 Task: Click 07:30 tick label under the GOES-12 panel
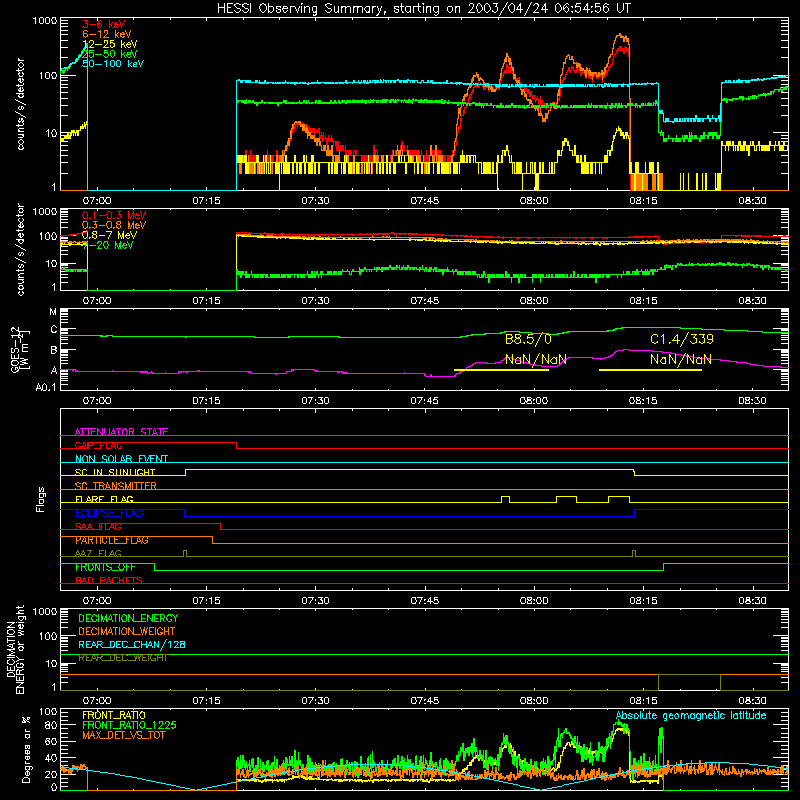[315, 401]
